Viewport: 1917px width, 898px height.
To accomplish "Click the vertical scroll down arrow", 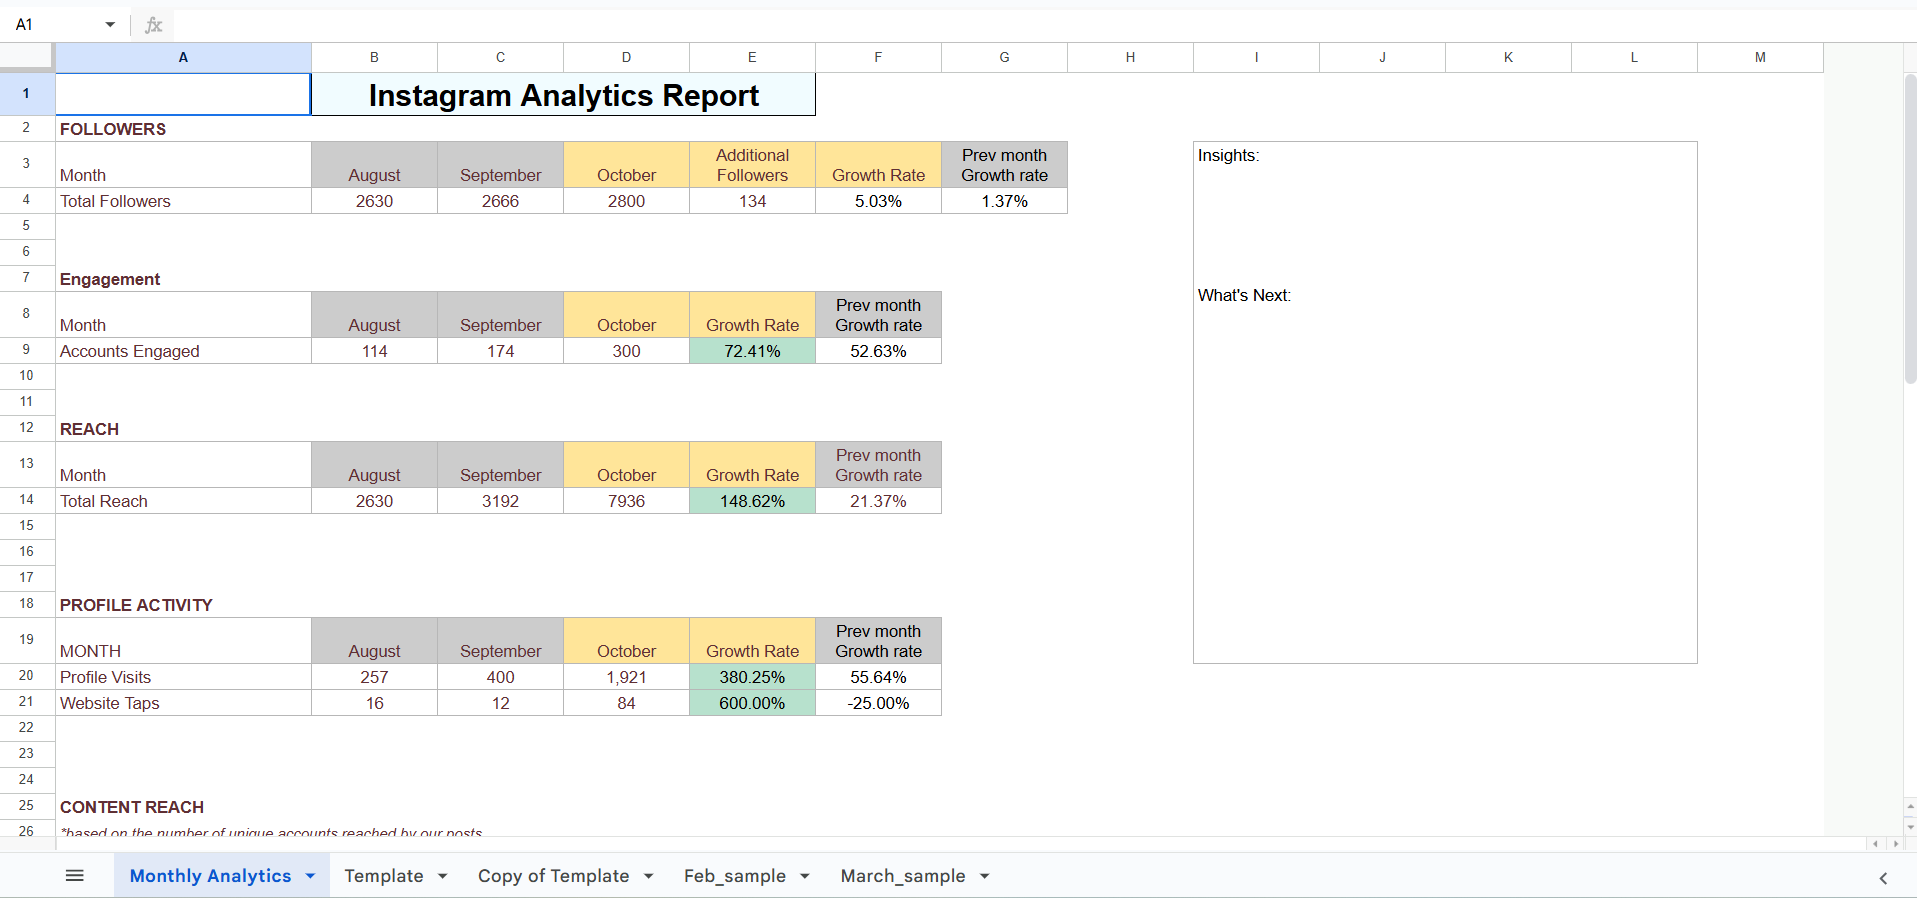I will (x=1910, y=827).
